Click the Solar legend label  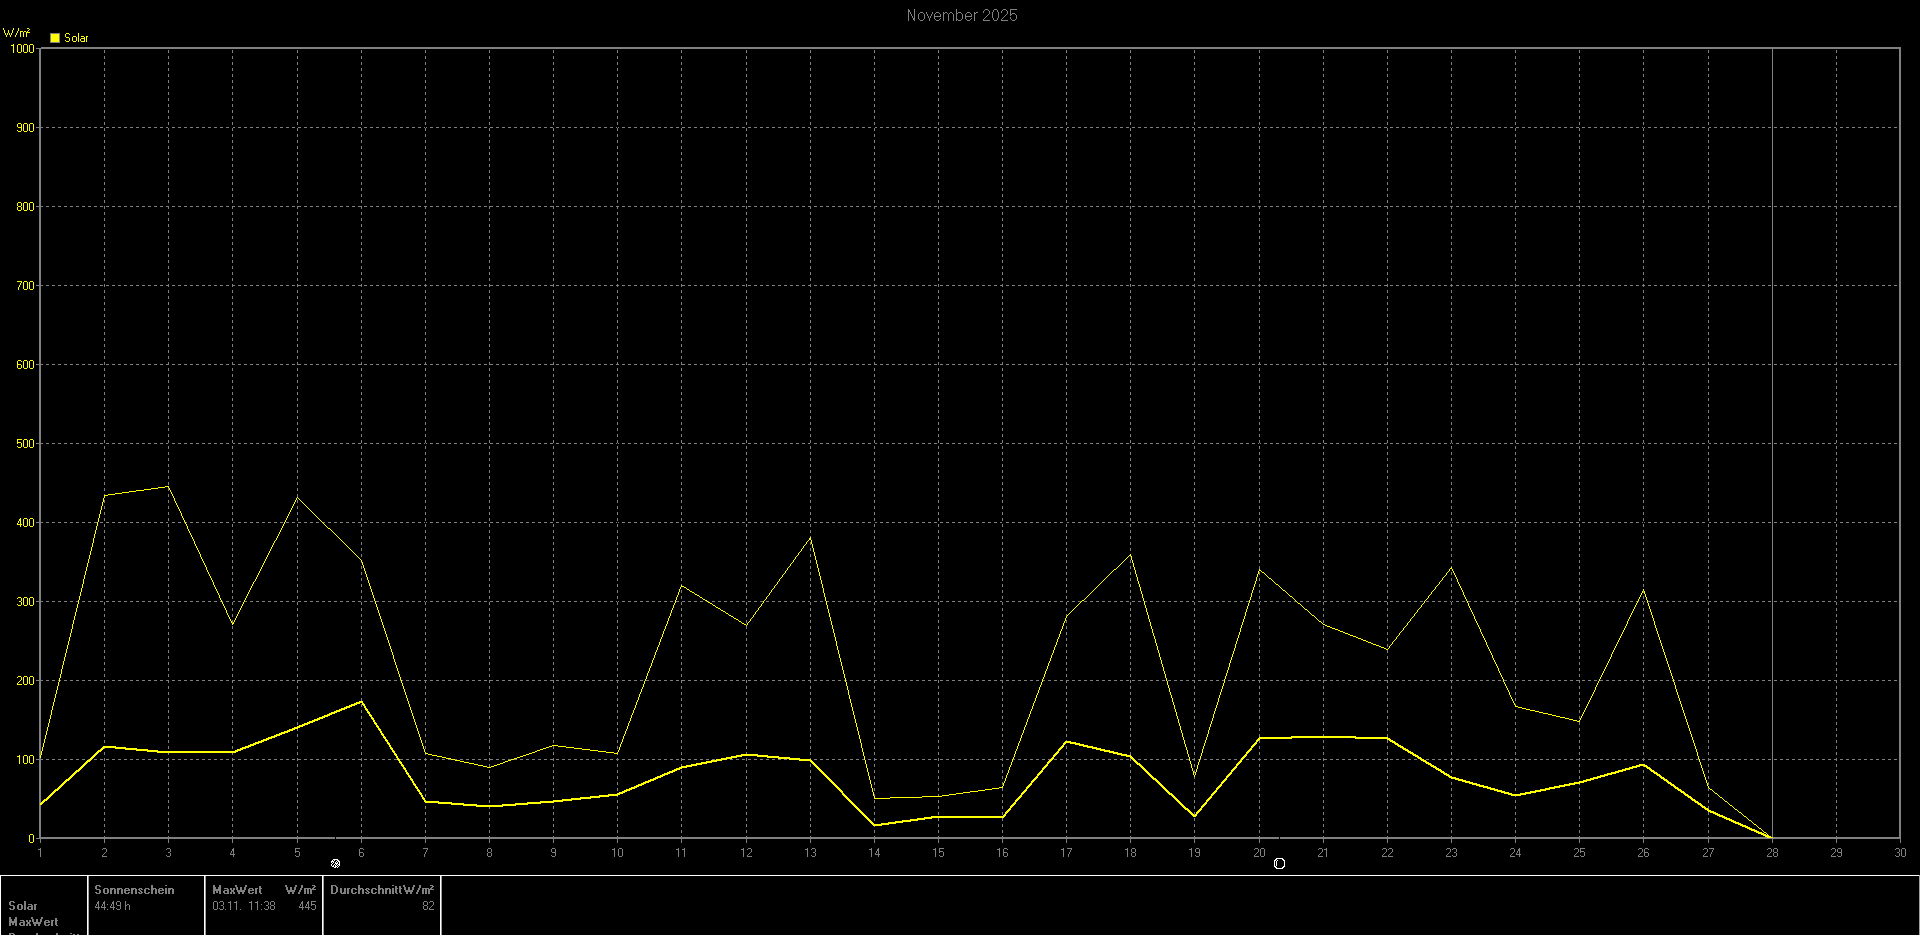tap(76, 38)
